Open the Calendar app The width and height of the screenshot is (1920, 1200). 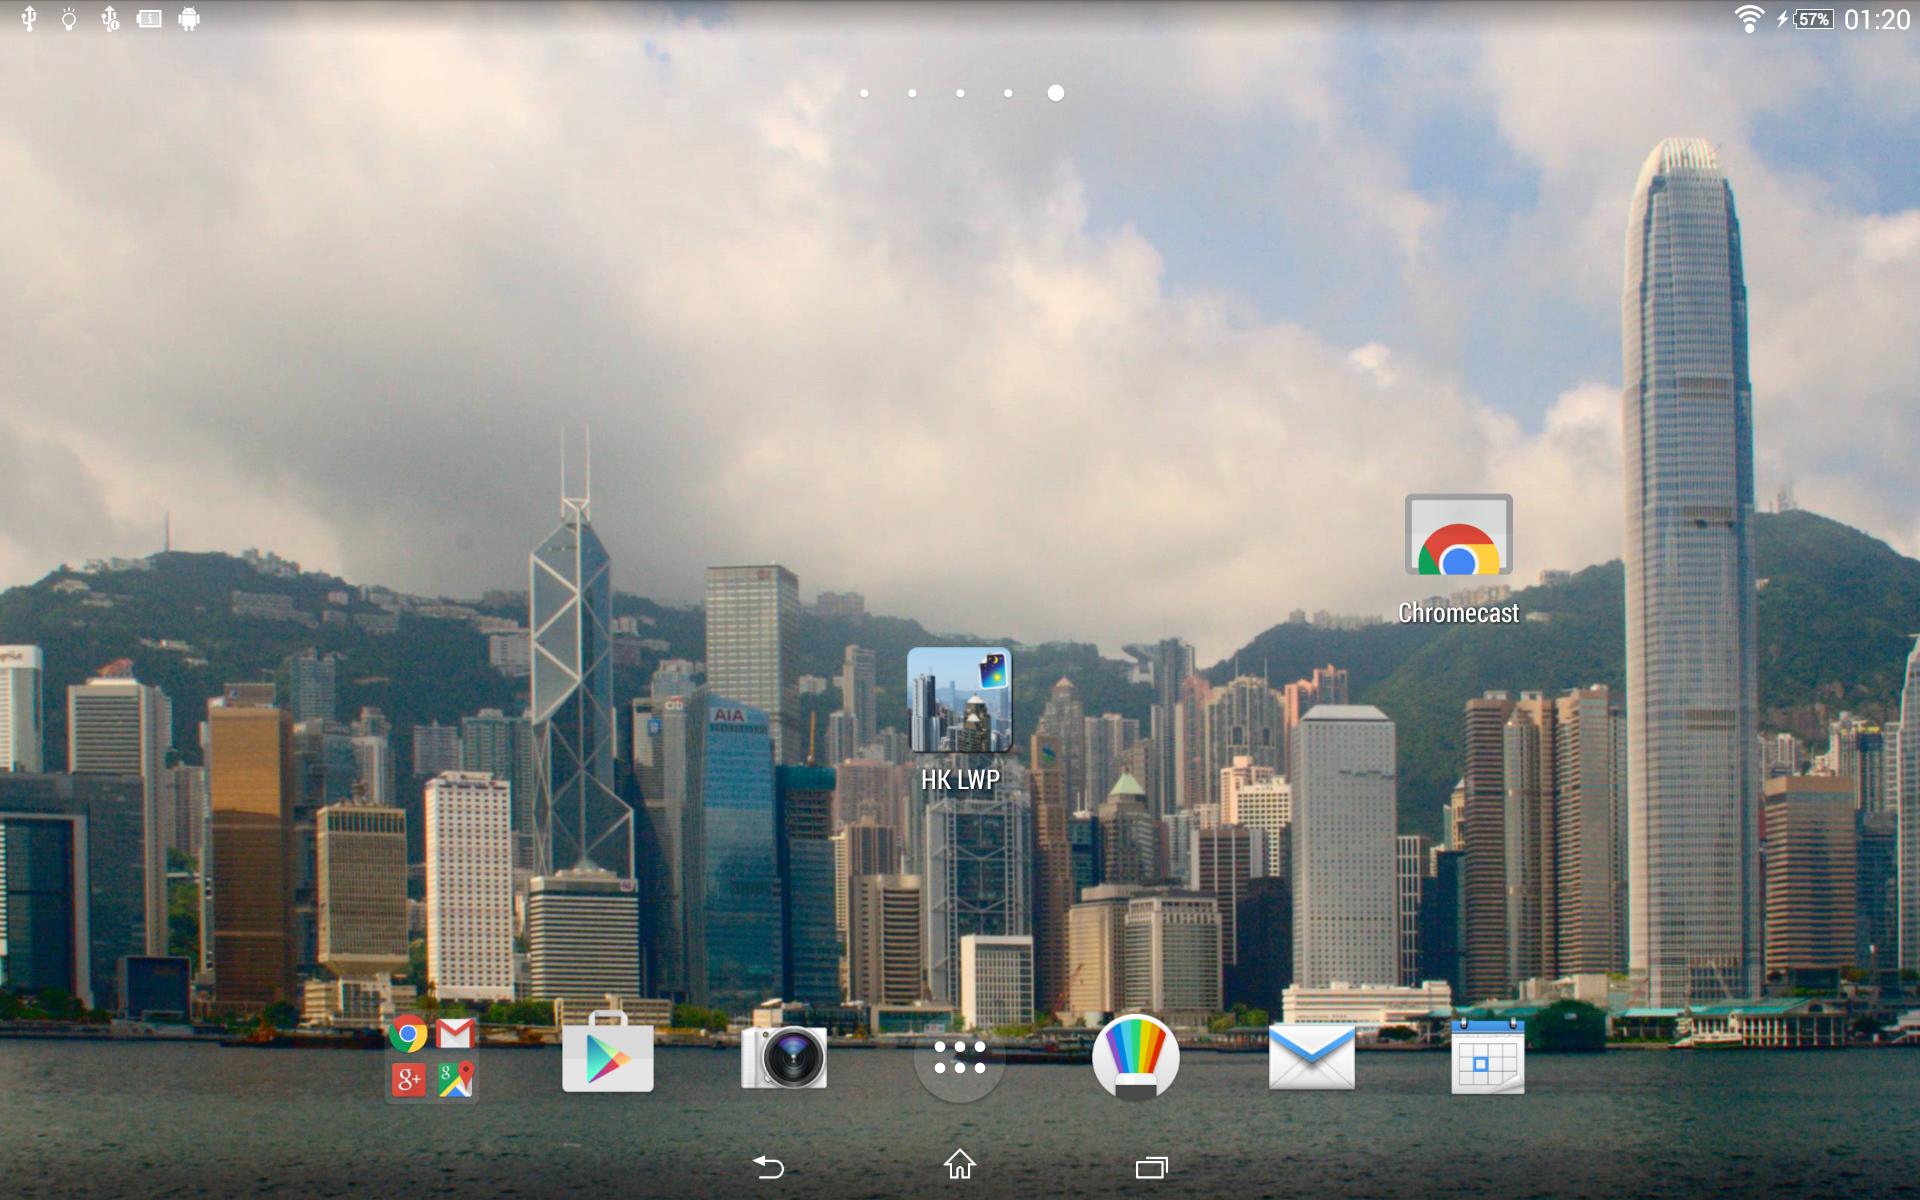[x=1488, y=1056]
